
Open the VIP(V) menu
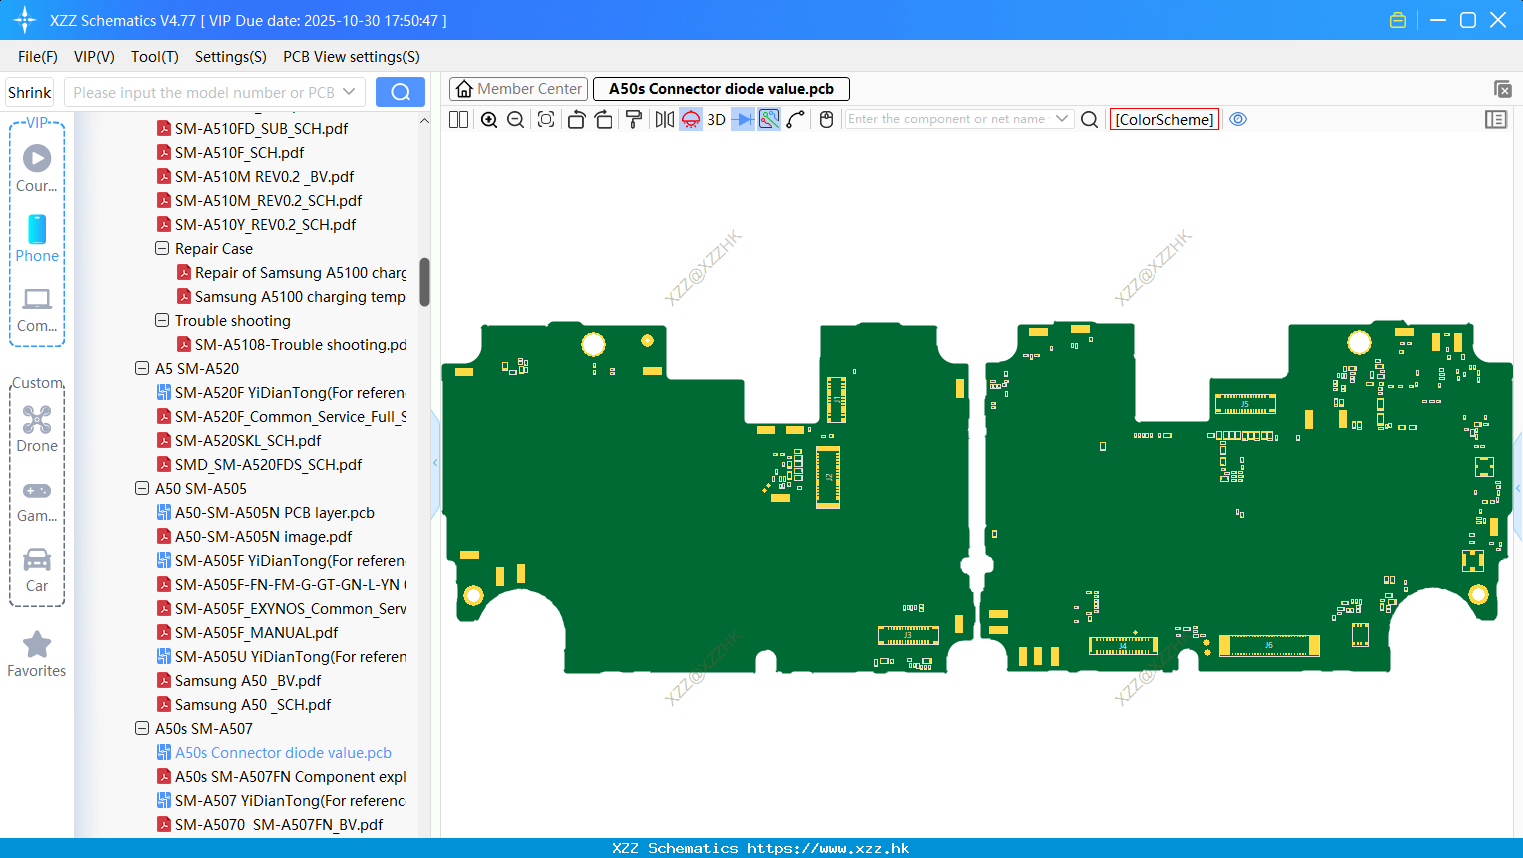pyautogui.click(x=94, y=57)
